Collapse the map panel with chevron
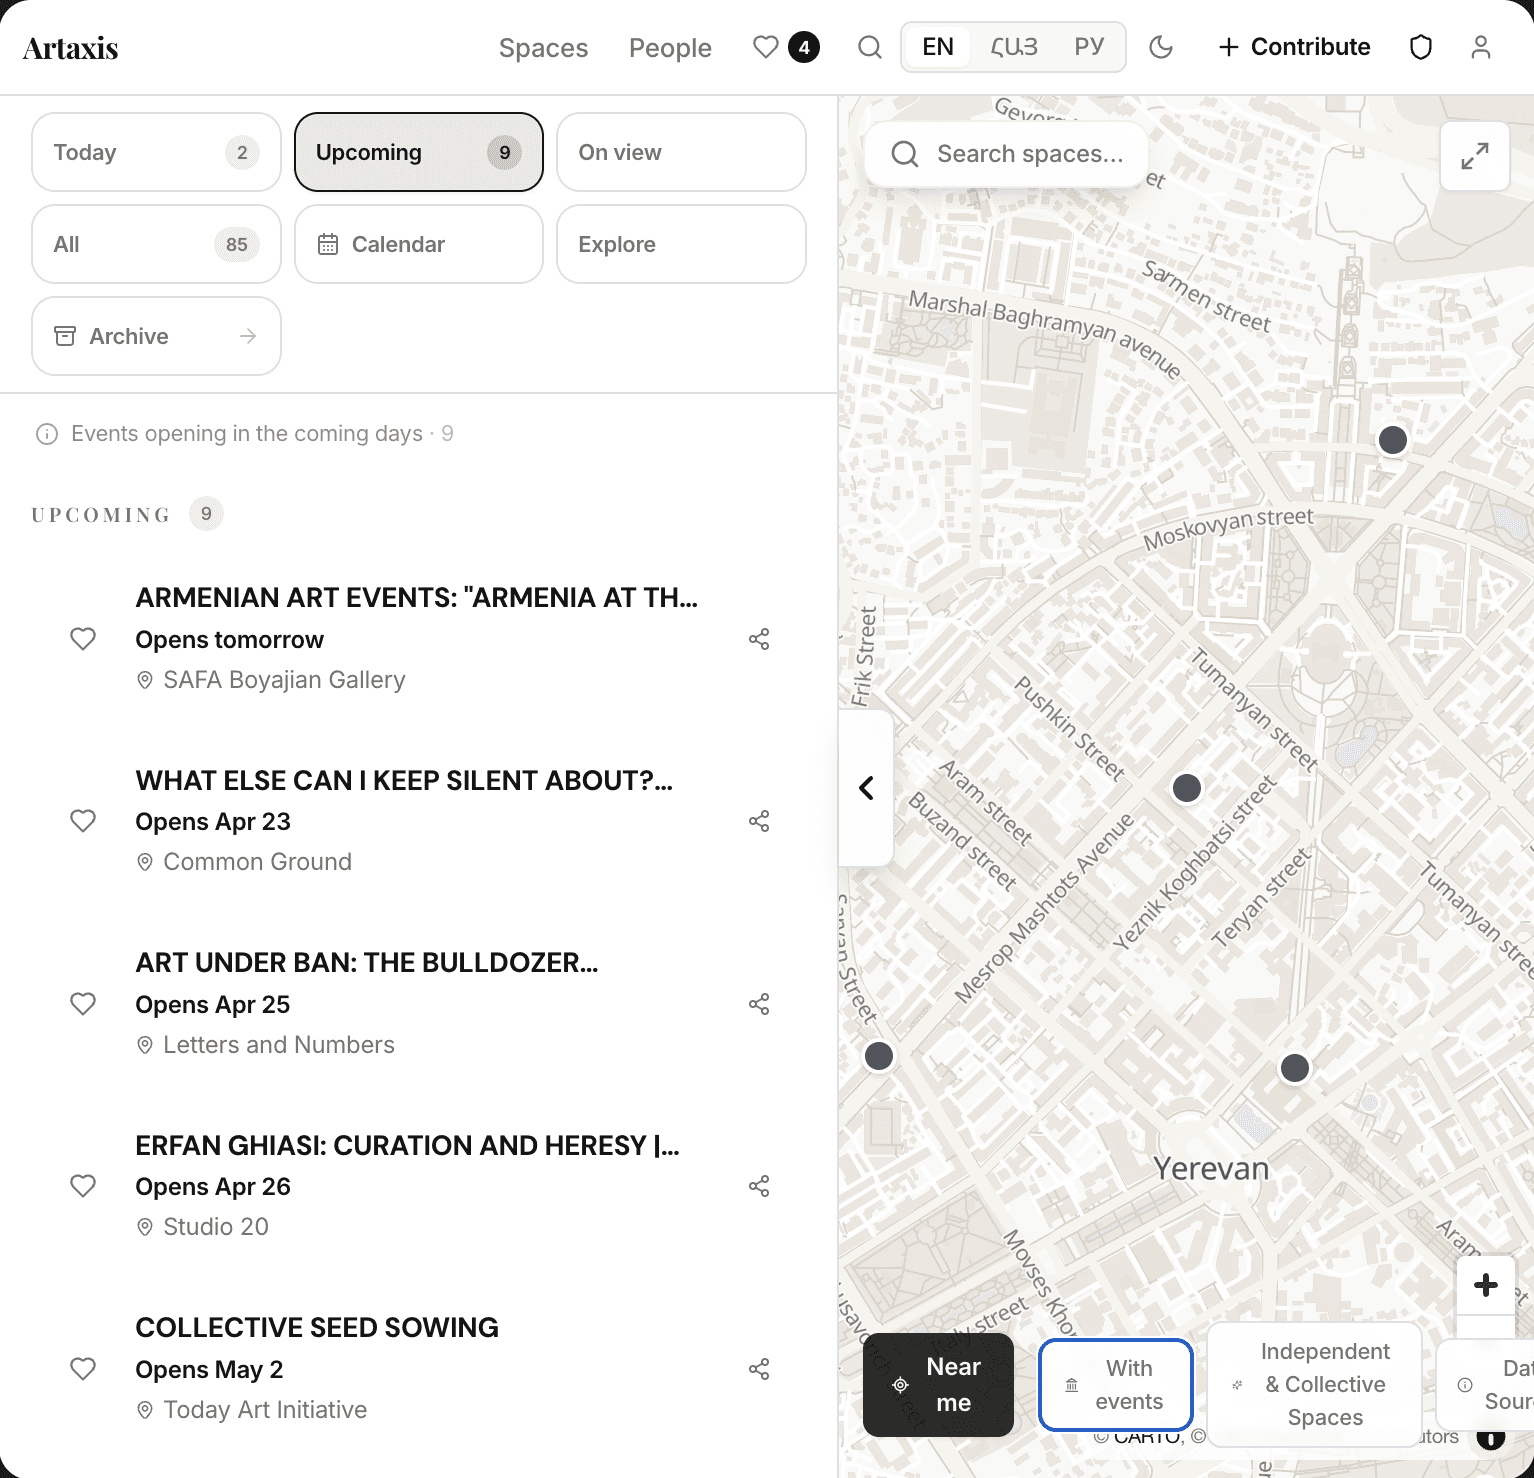1534x1478 pixels. click(866, 788)
